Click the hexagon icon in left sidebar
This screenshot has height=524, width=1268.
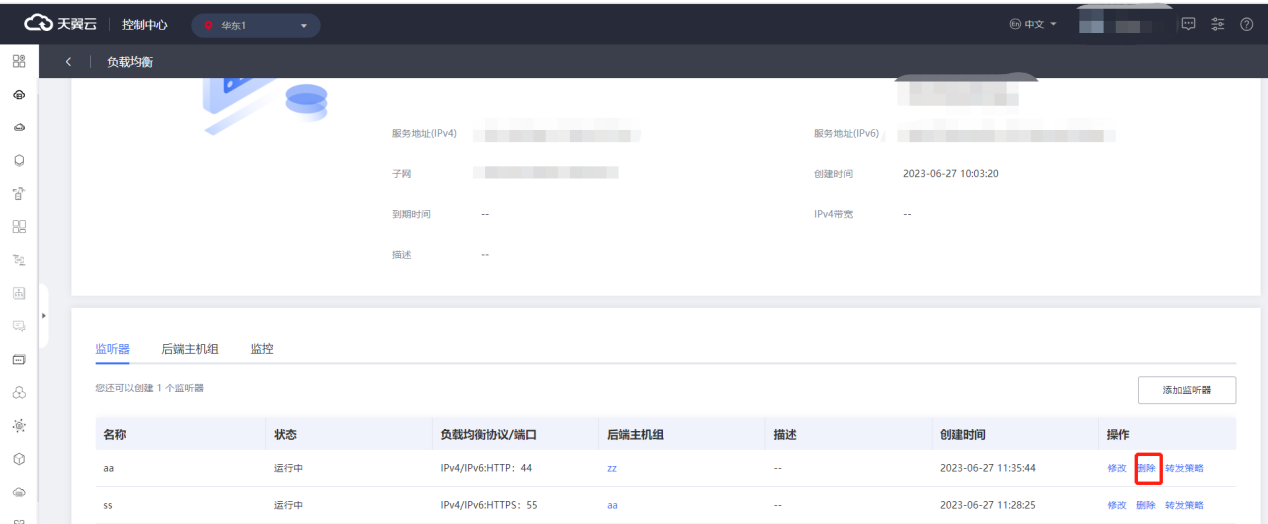point(18,160)
